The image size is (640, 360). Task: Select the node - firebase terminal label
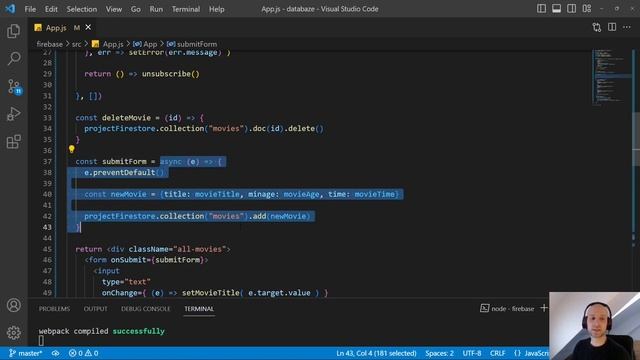coord(507,309)
